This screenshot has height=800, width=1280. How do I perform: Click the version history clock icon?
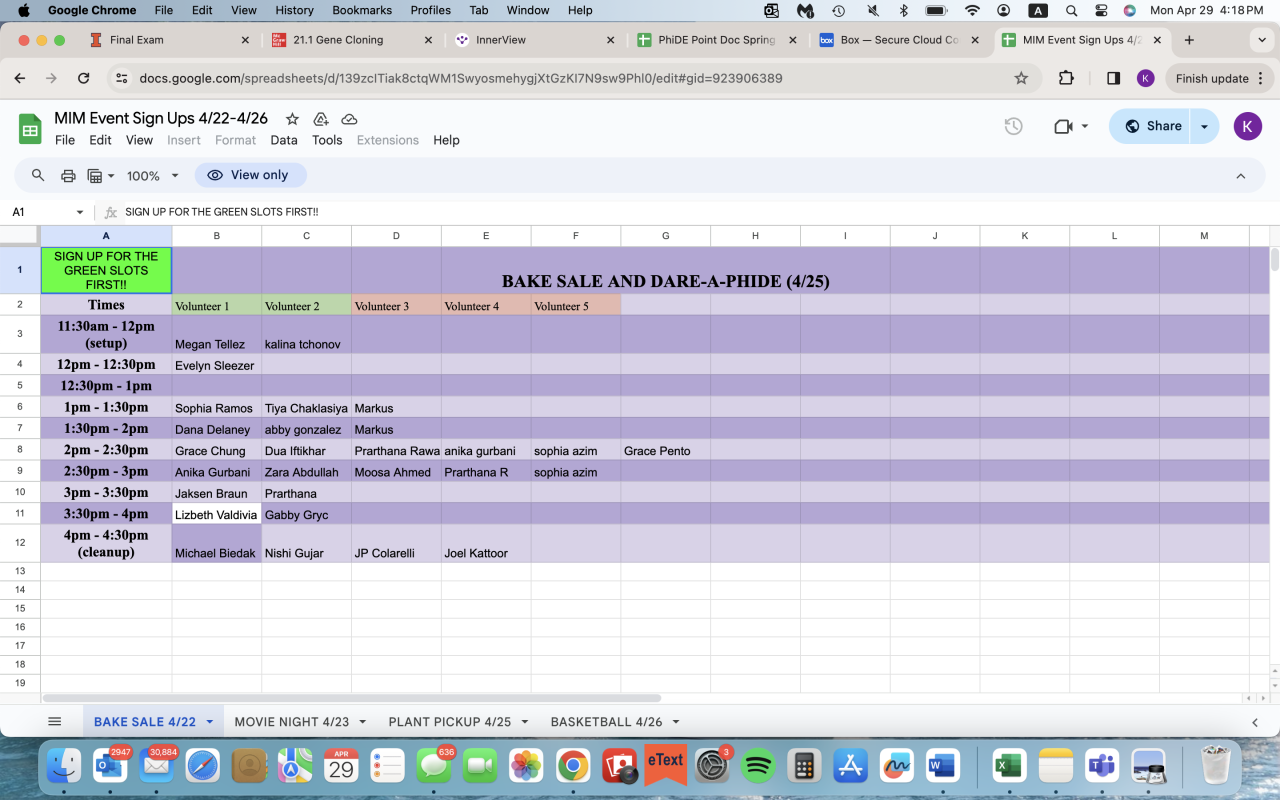click(1013, 126)
